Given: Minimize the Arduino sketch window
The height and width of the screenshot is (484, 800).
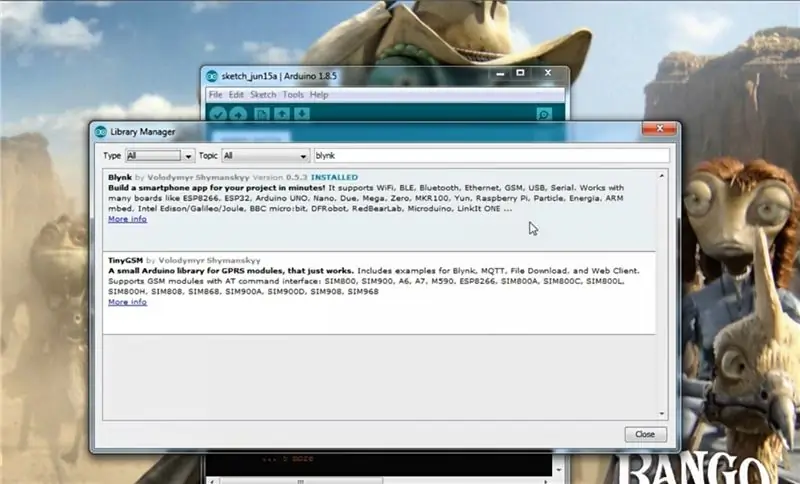Looking at the screenshot, I should (x=500, y=74).
